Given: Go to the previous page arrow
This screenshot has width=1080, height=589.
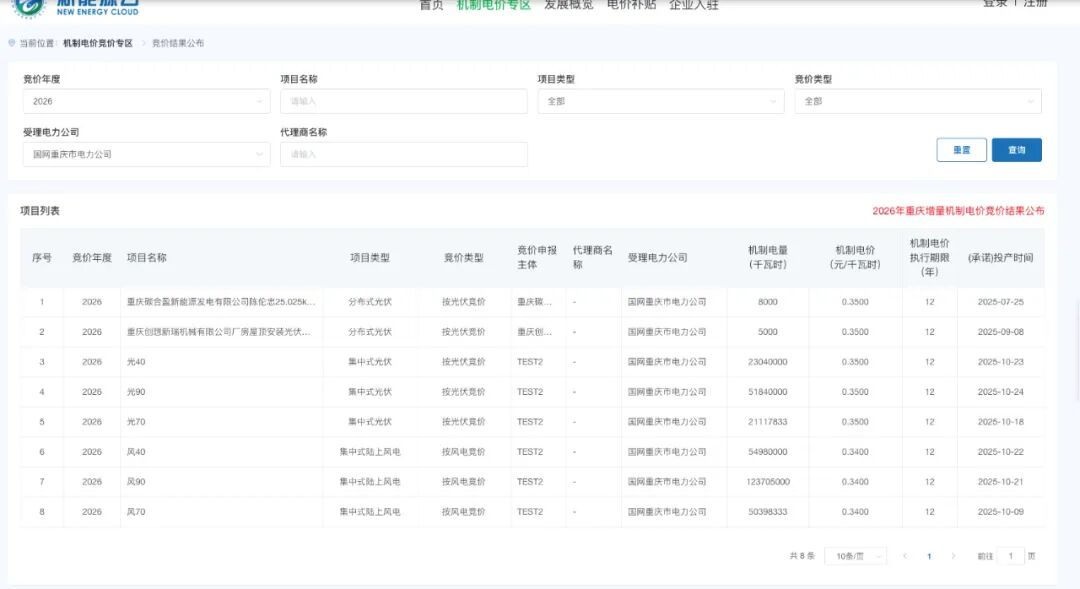Looking at the screenshot, I should click(905, 556).
